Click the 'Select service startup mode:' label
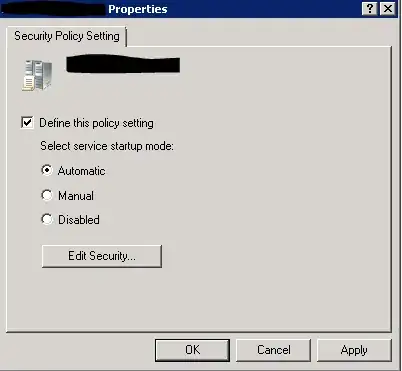 (107, 146)
